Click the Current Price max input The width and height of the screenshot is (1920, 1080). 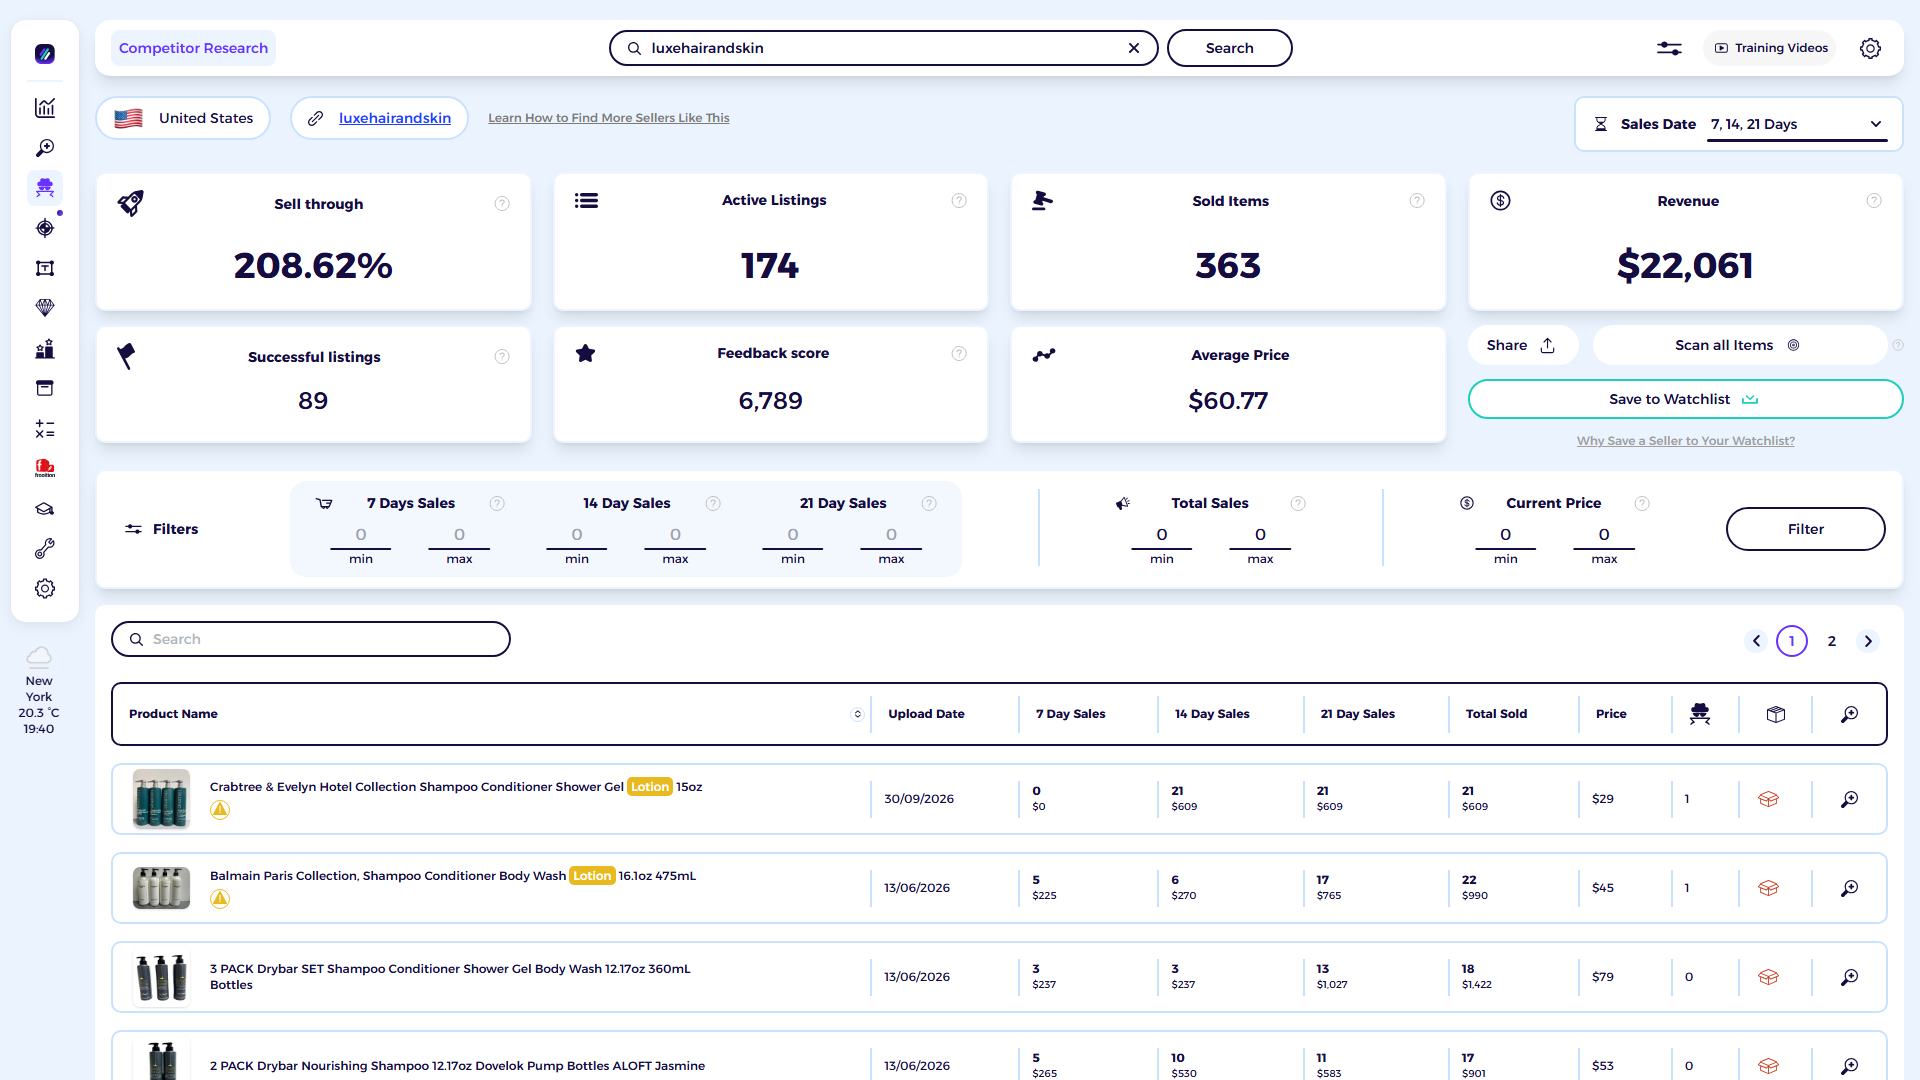point(1604,535)
